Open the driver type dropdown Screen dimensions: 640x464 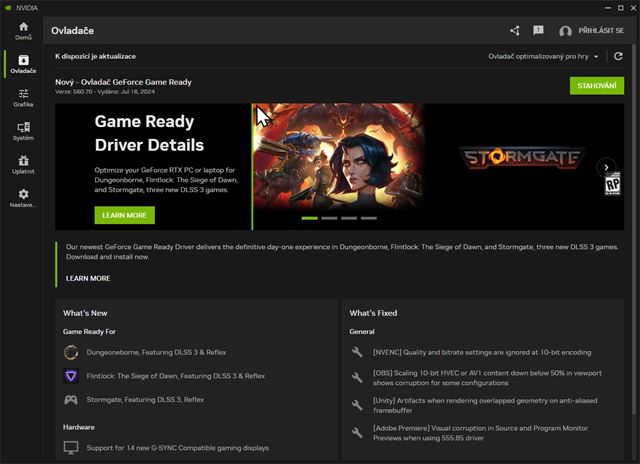tap(543, 56)
